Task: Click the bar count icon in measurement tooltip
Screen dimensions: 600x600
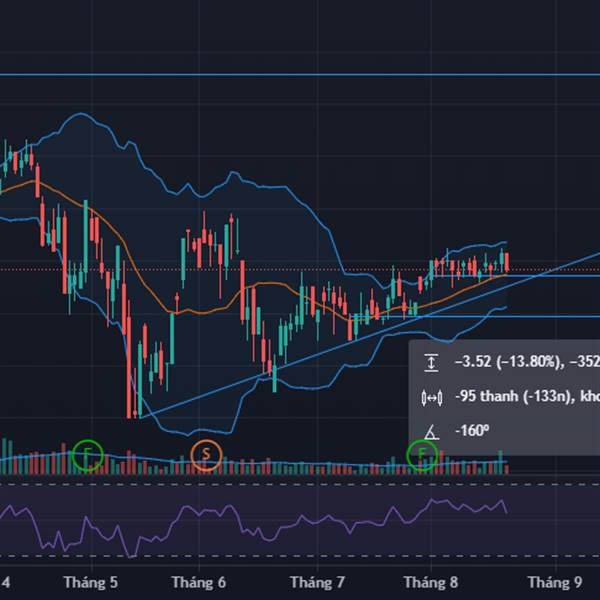Action: point(432,398)
